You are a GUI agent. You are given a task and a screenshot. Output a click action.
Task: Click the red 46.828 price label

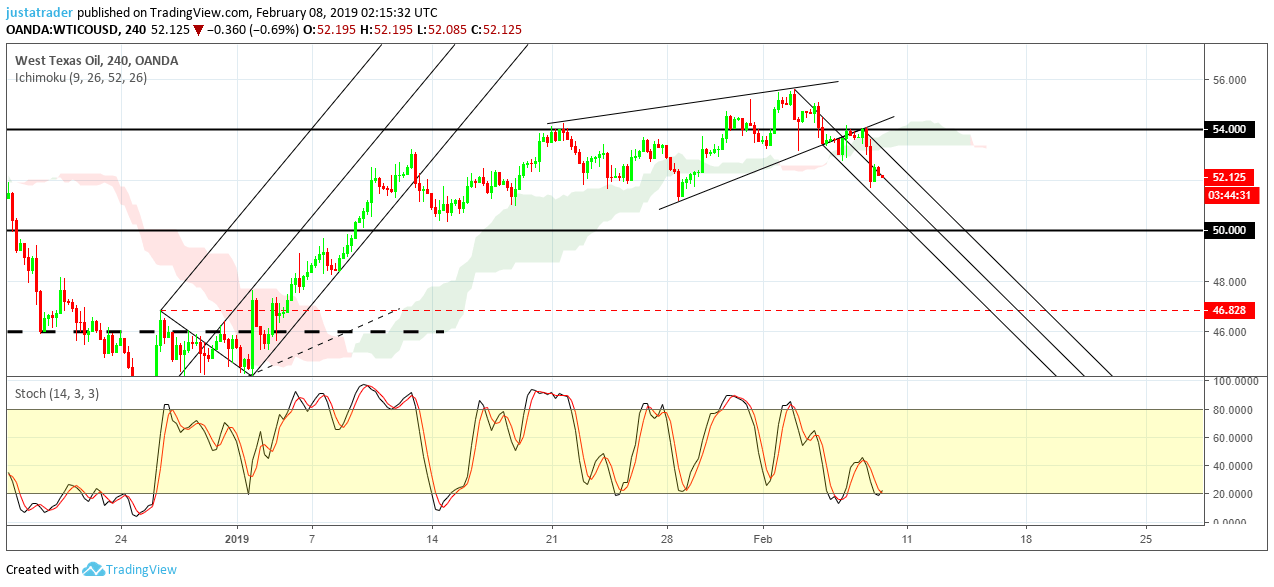(x=1229, y=311)
